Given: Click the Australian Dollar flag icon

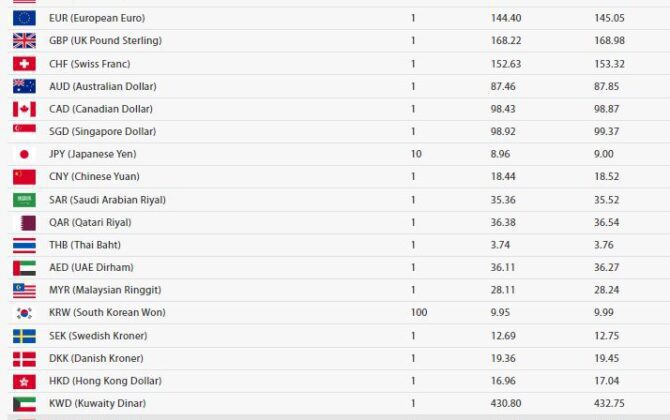Looking at the screenshot, I should (x=24, y=87).
